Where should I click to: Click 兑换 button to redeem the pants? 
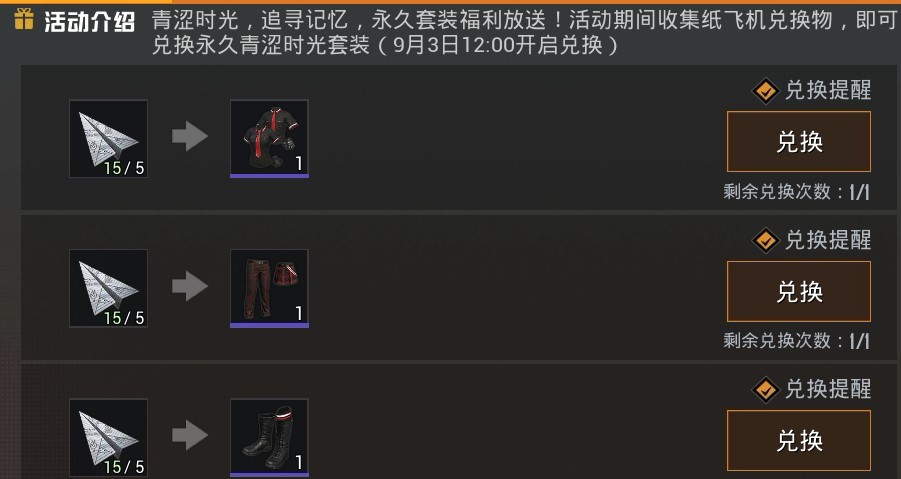[x=799, y=291]
